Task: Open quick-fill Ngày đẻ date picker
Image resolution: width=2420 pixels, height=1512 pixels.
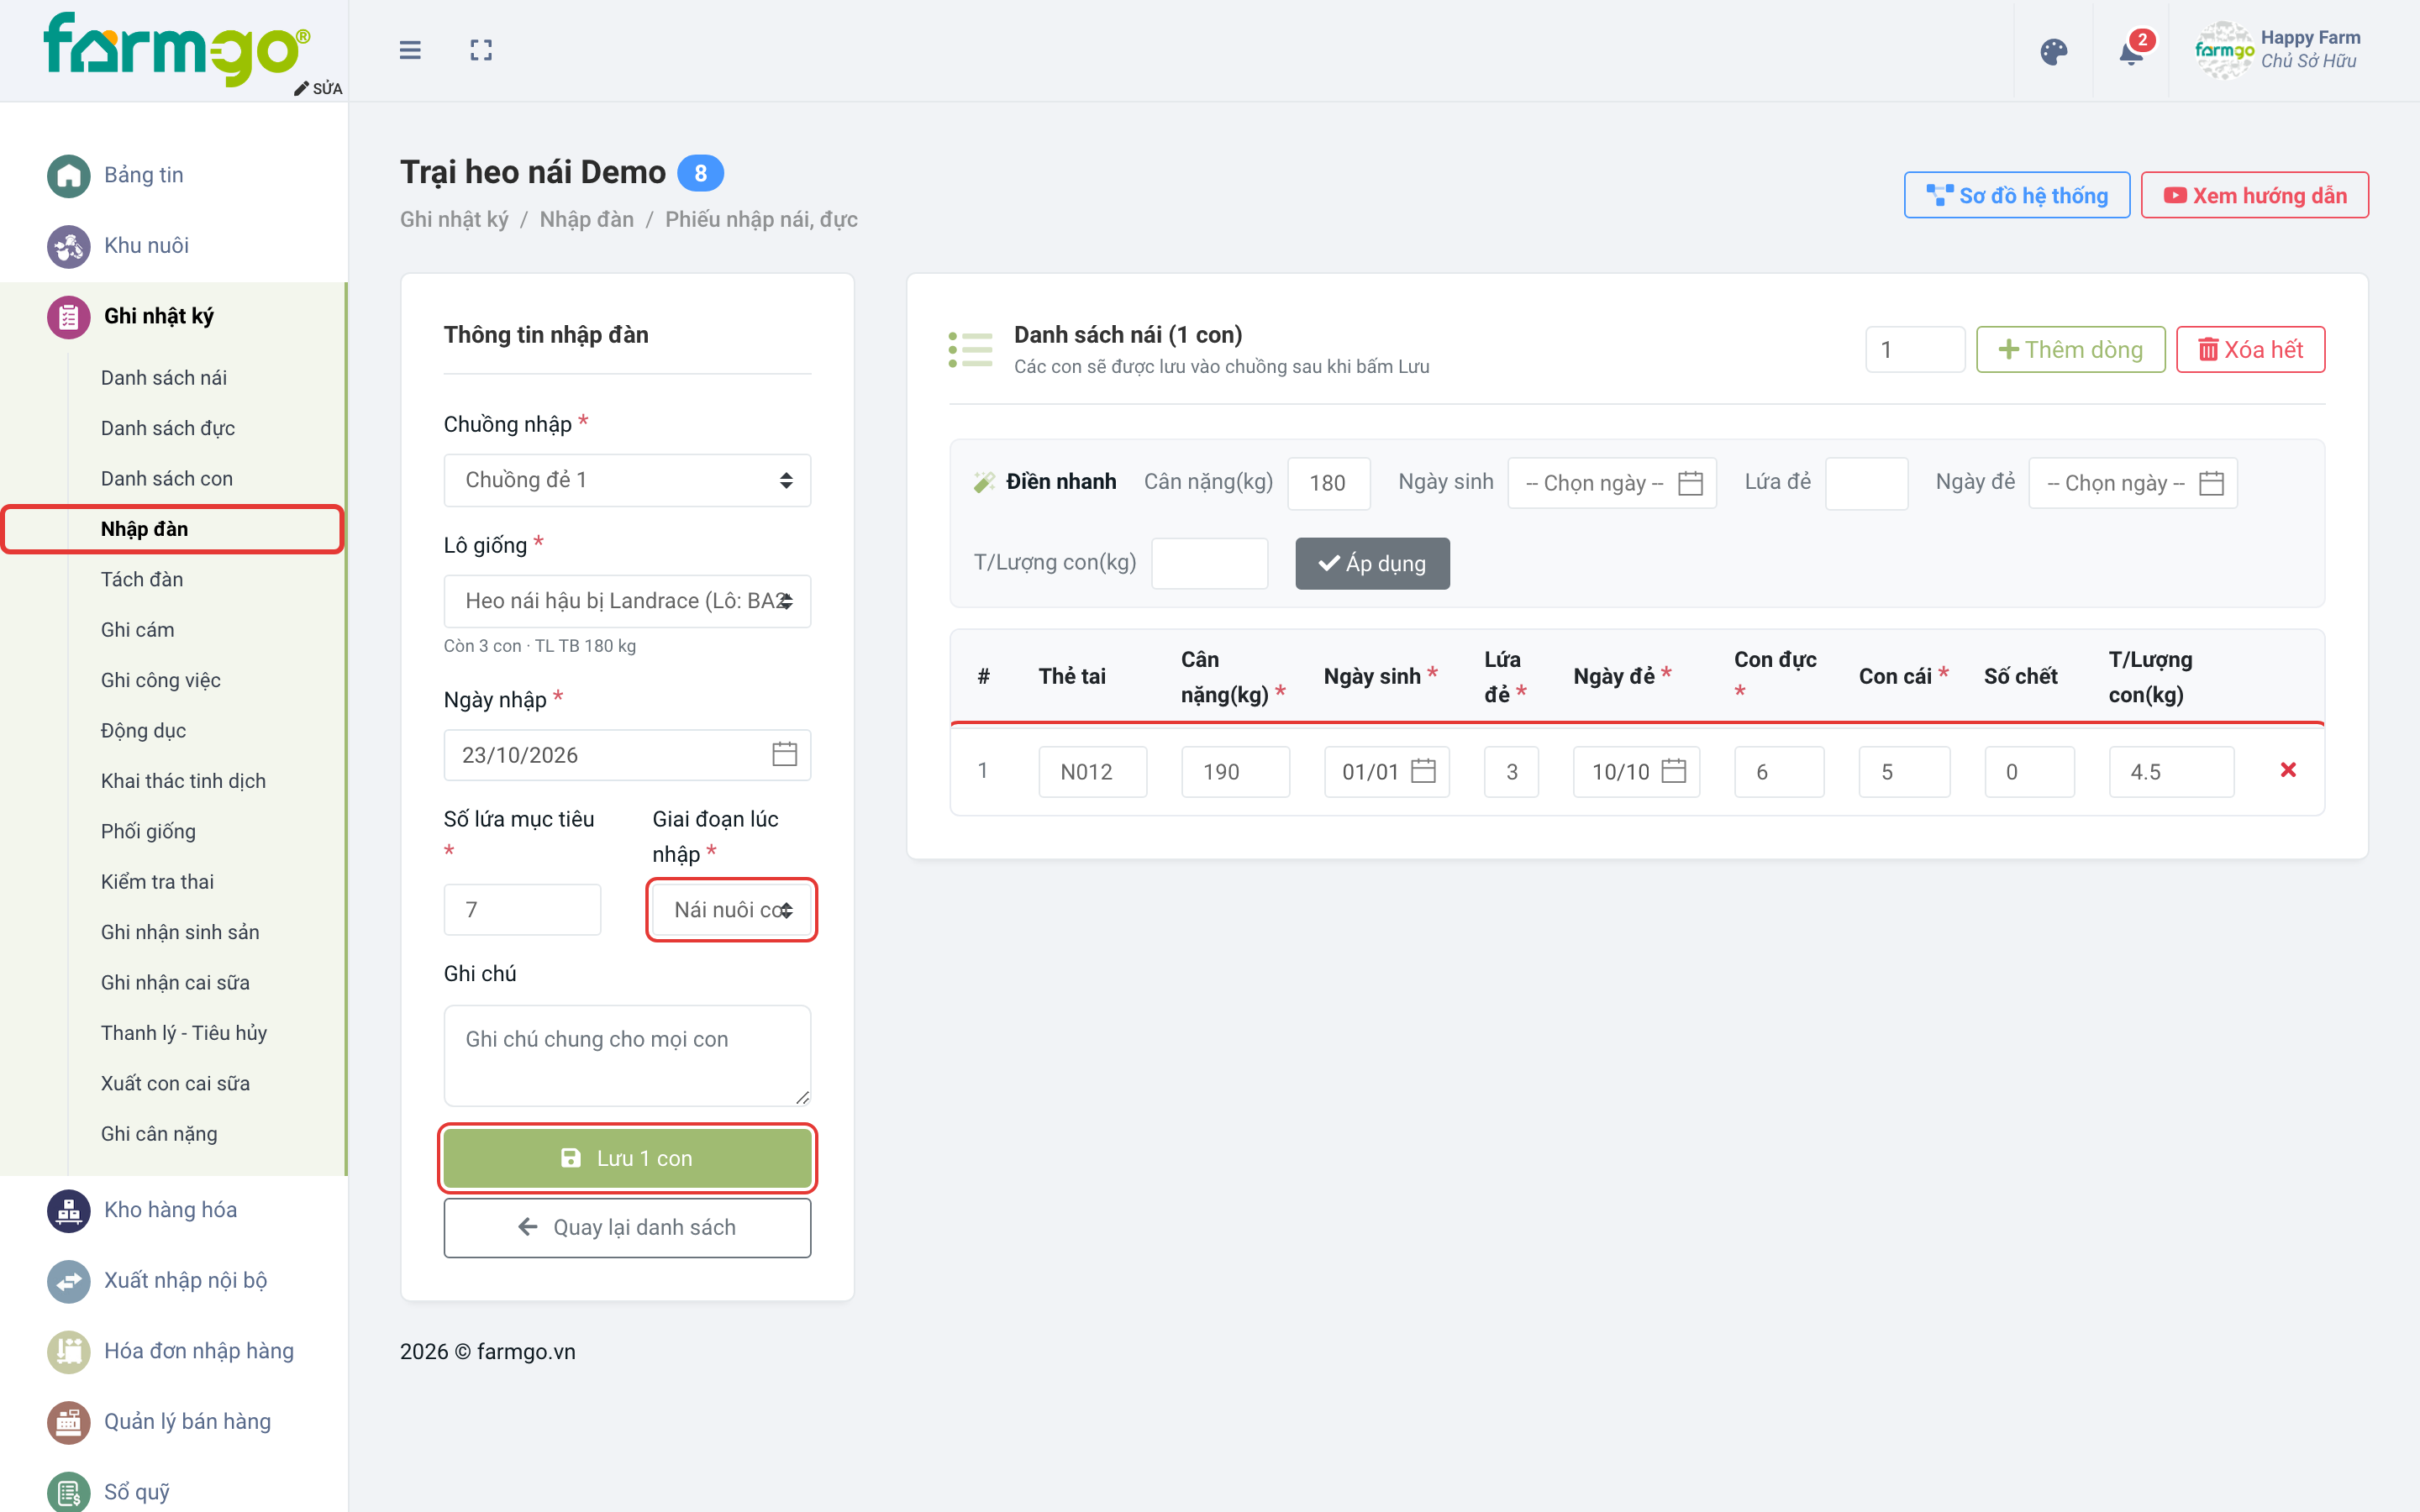Action: click(2133, 483)
